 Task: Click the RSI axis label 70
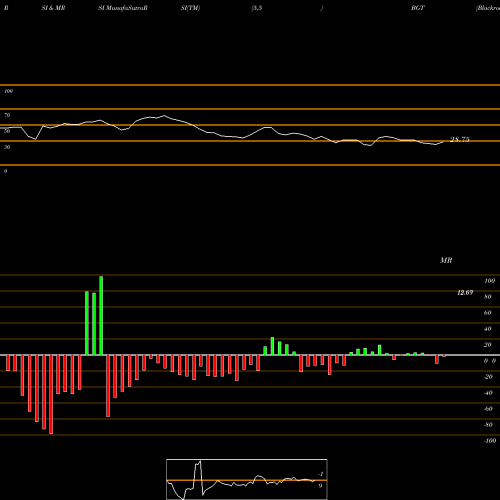tap(7, 115)
